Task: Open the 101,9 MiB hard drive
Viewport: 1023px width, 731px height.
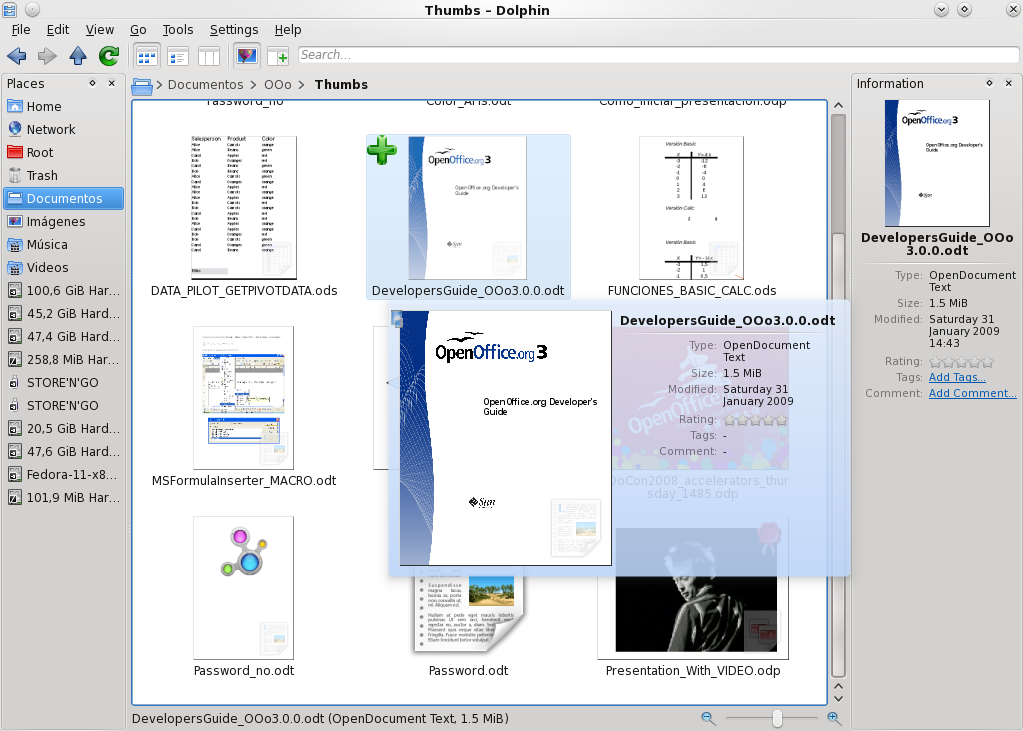Action: pos(63,497)
